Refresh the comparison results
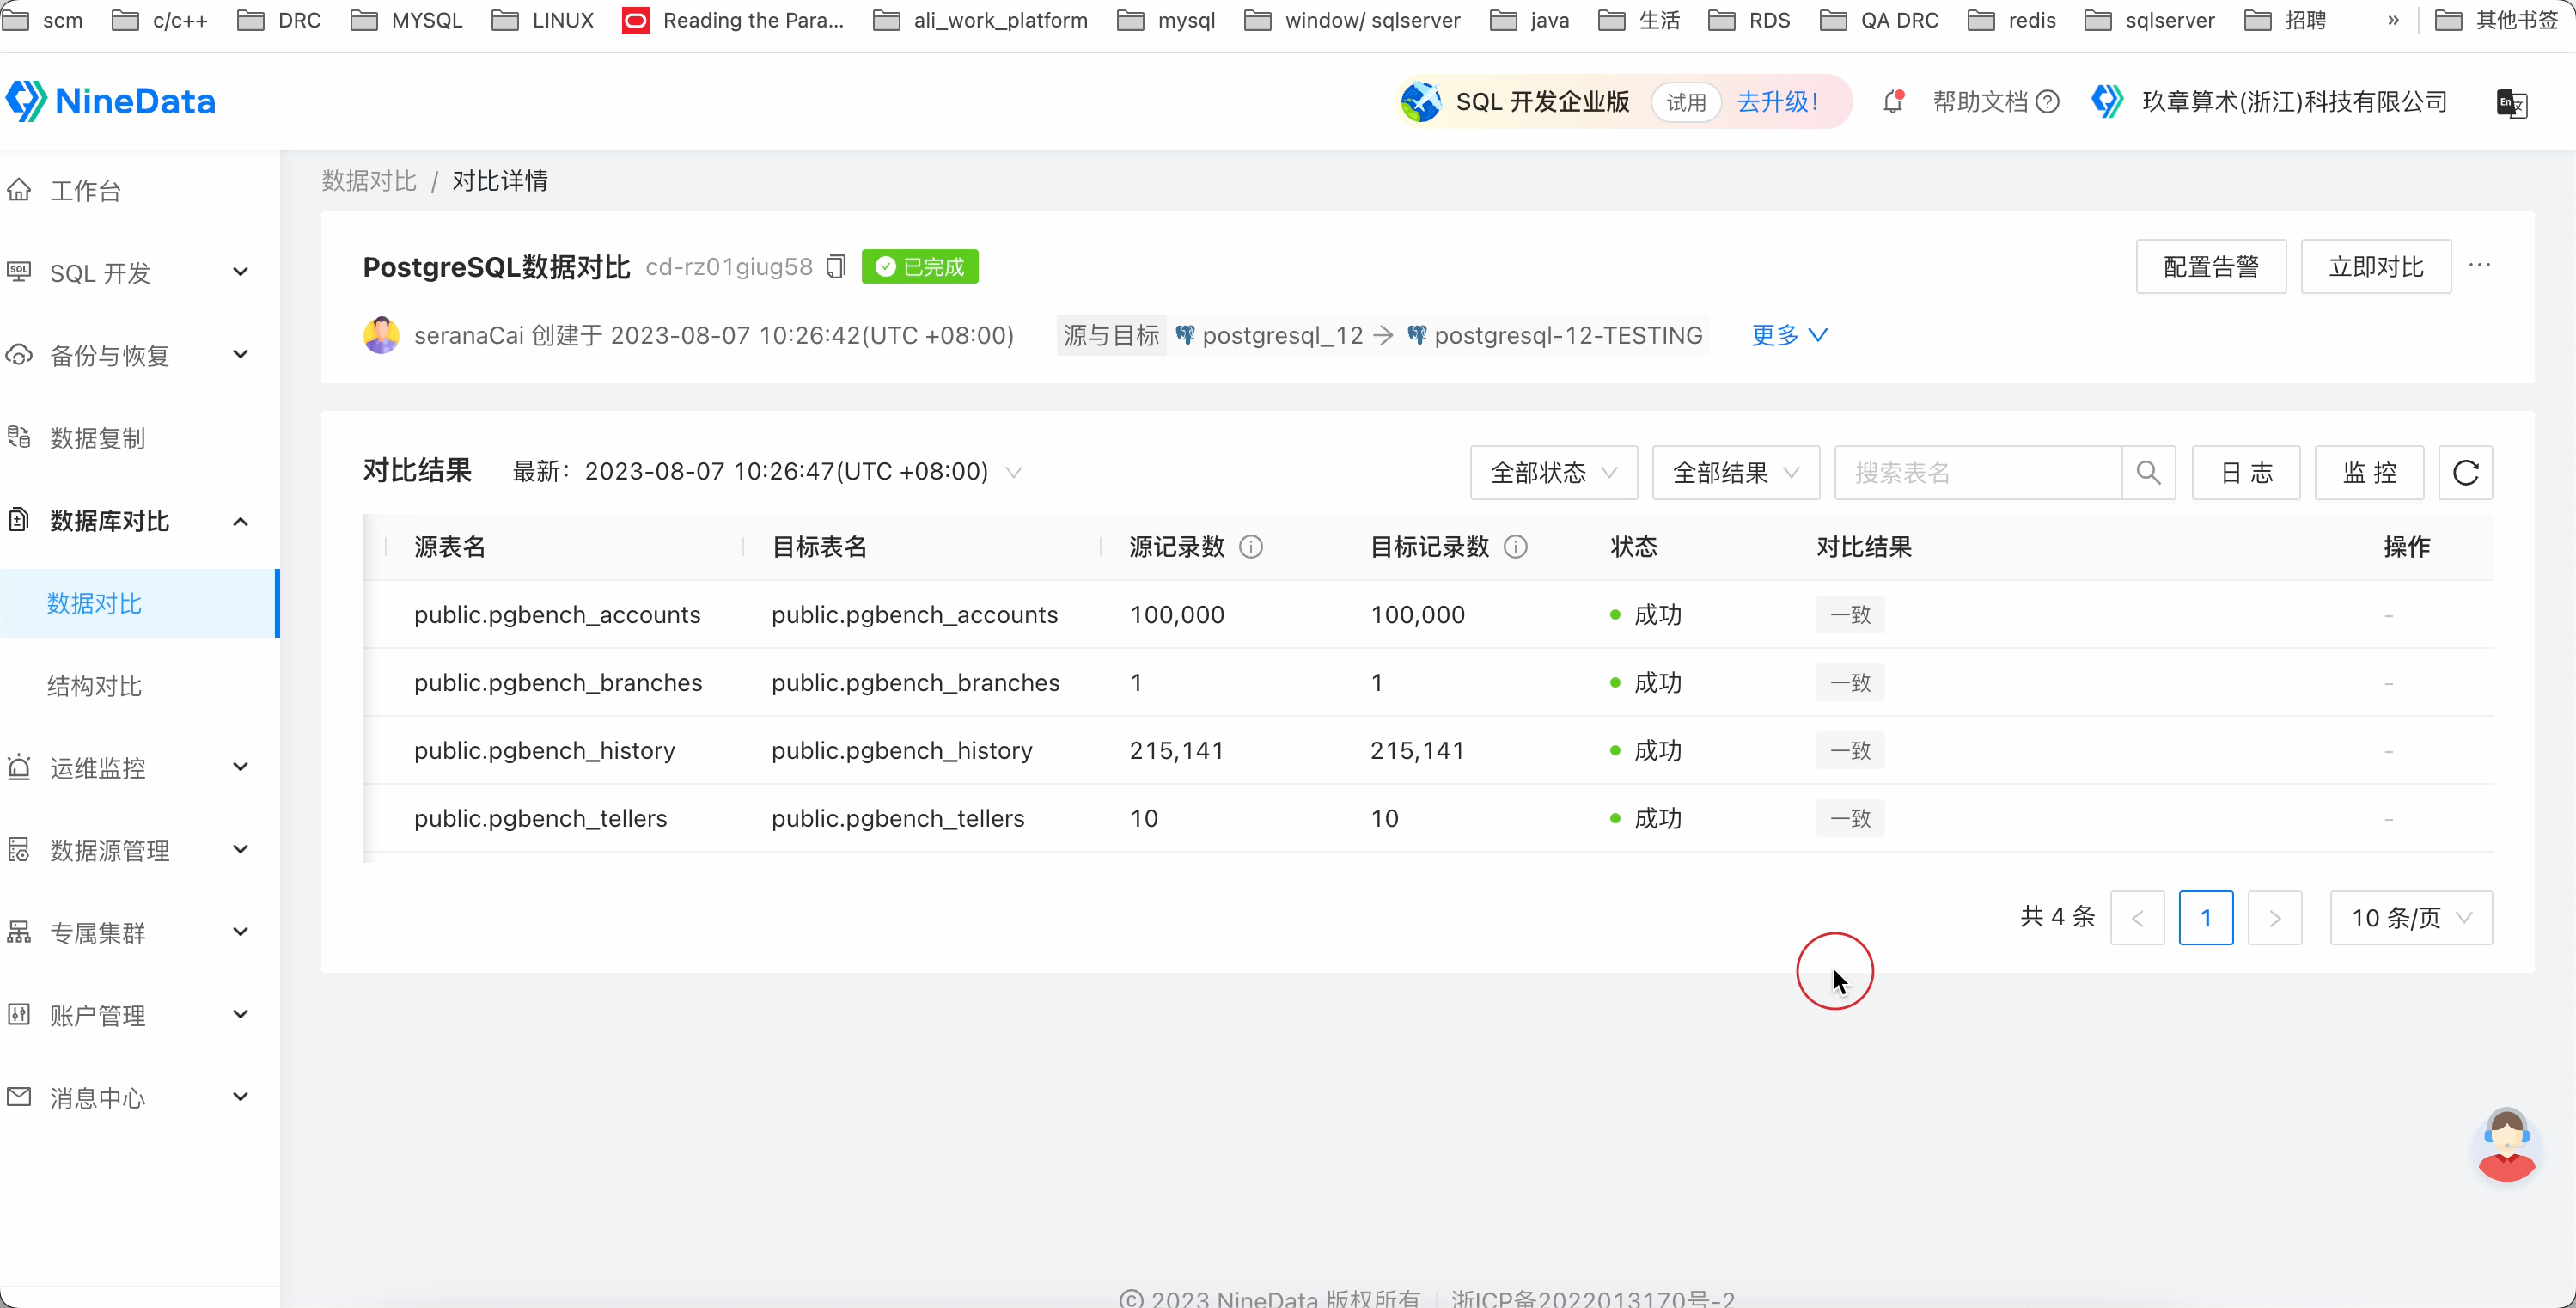 [x=2465, y=472]
